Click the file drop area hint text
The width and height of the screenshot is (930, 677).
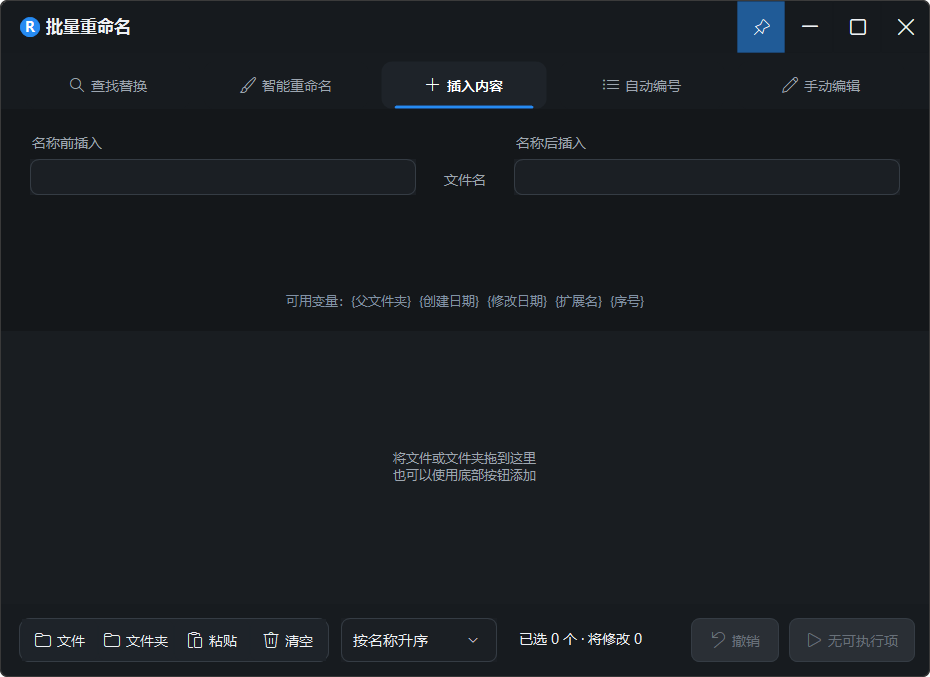point(464,466)
